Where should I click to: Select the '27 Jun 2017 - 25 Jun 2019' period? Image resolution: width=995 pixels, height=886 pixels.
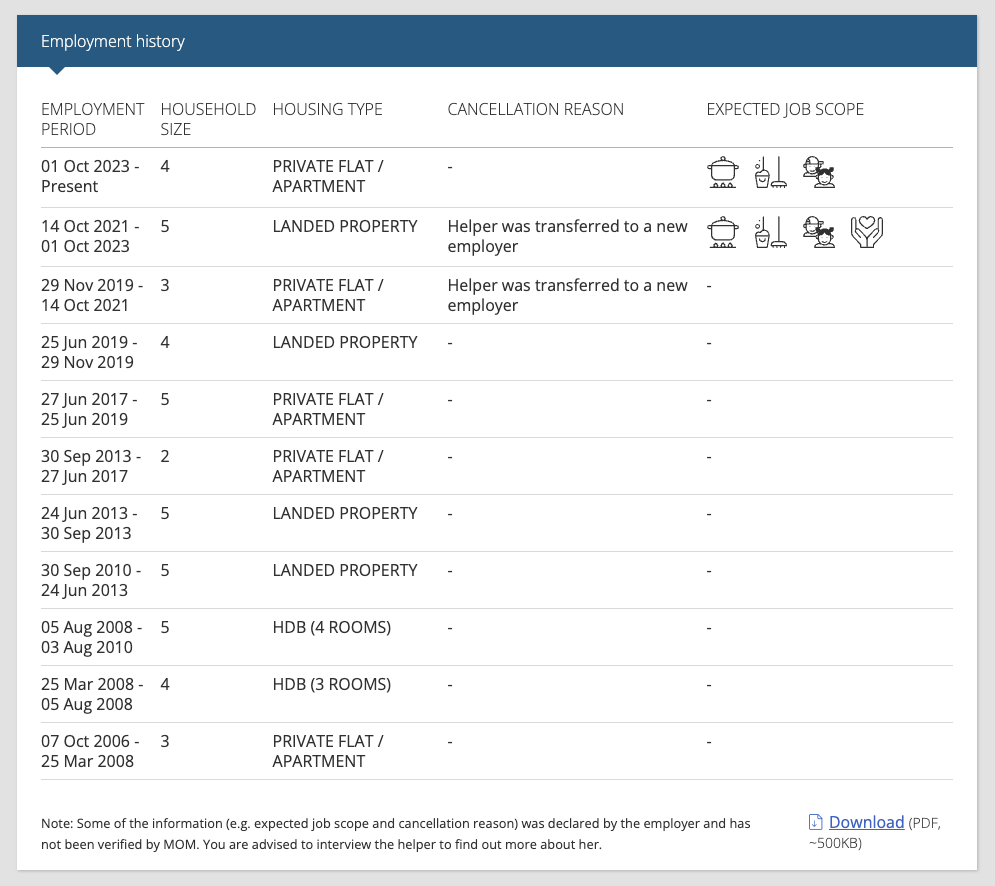tap(89, 409)
